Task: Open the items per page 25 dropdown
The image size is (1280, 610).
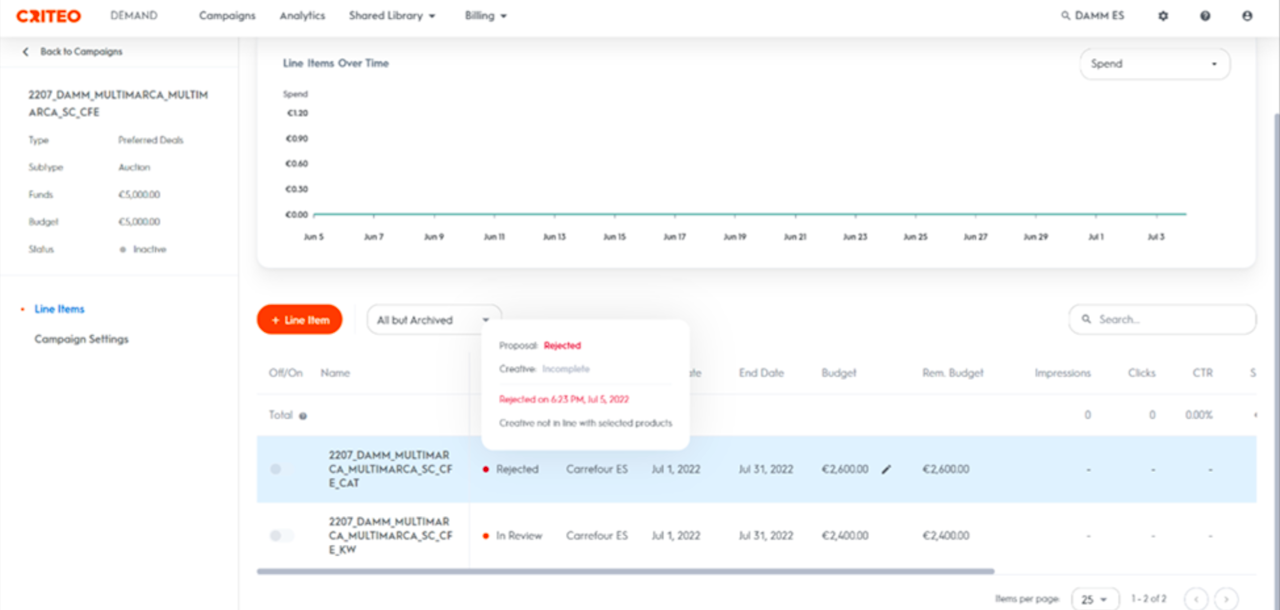Action: tap(1092, 599)
